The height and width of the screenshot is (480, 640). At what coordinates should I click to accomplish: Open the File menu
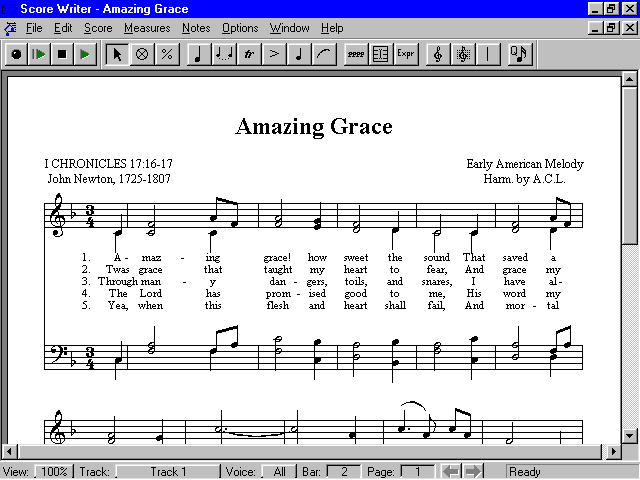click(34, 28)
